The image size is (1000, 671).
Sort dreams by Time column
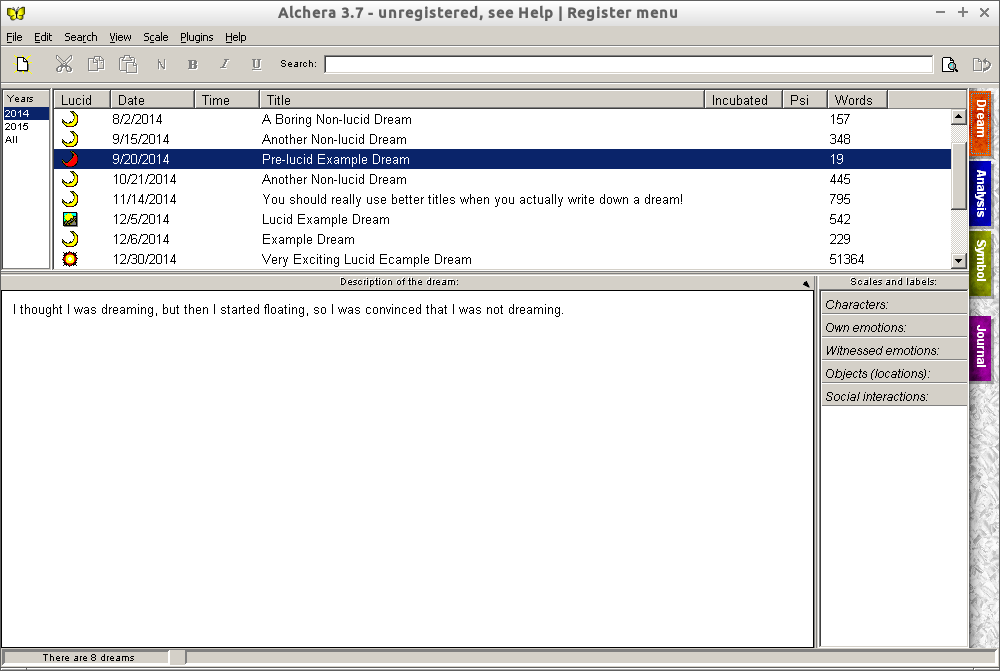point(227,100)
